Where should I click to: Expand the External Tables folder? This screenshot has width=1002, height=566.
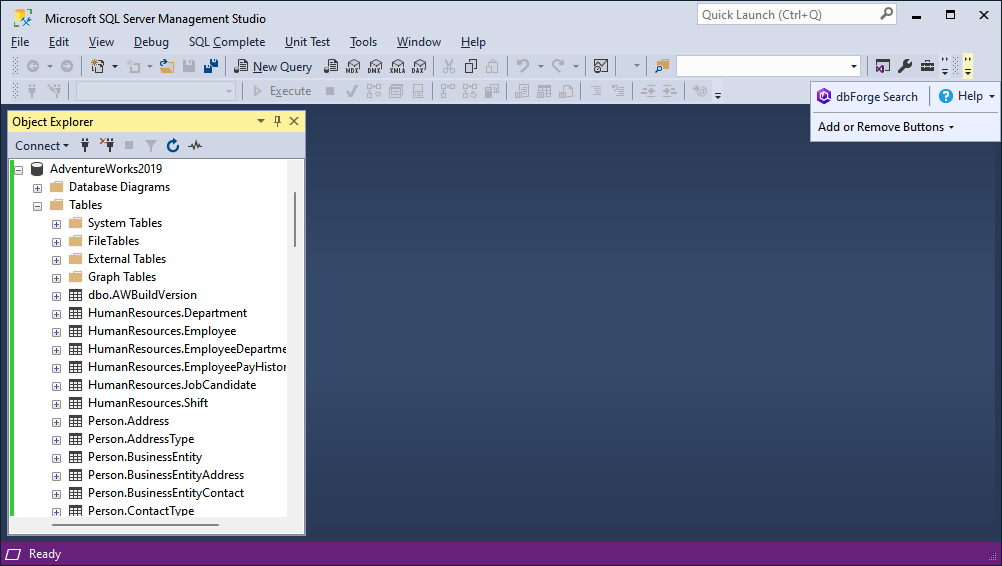tap(56, 260)
